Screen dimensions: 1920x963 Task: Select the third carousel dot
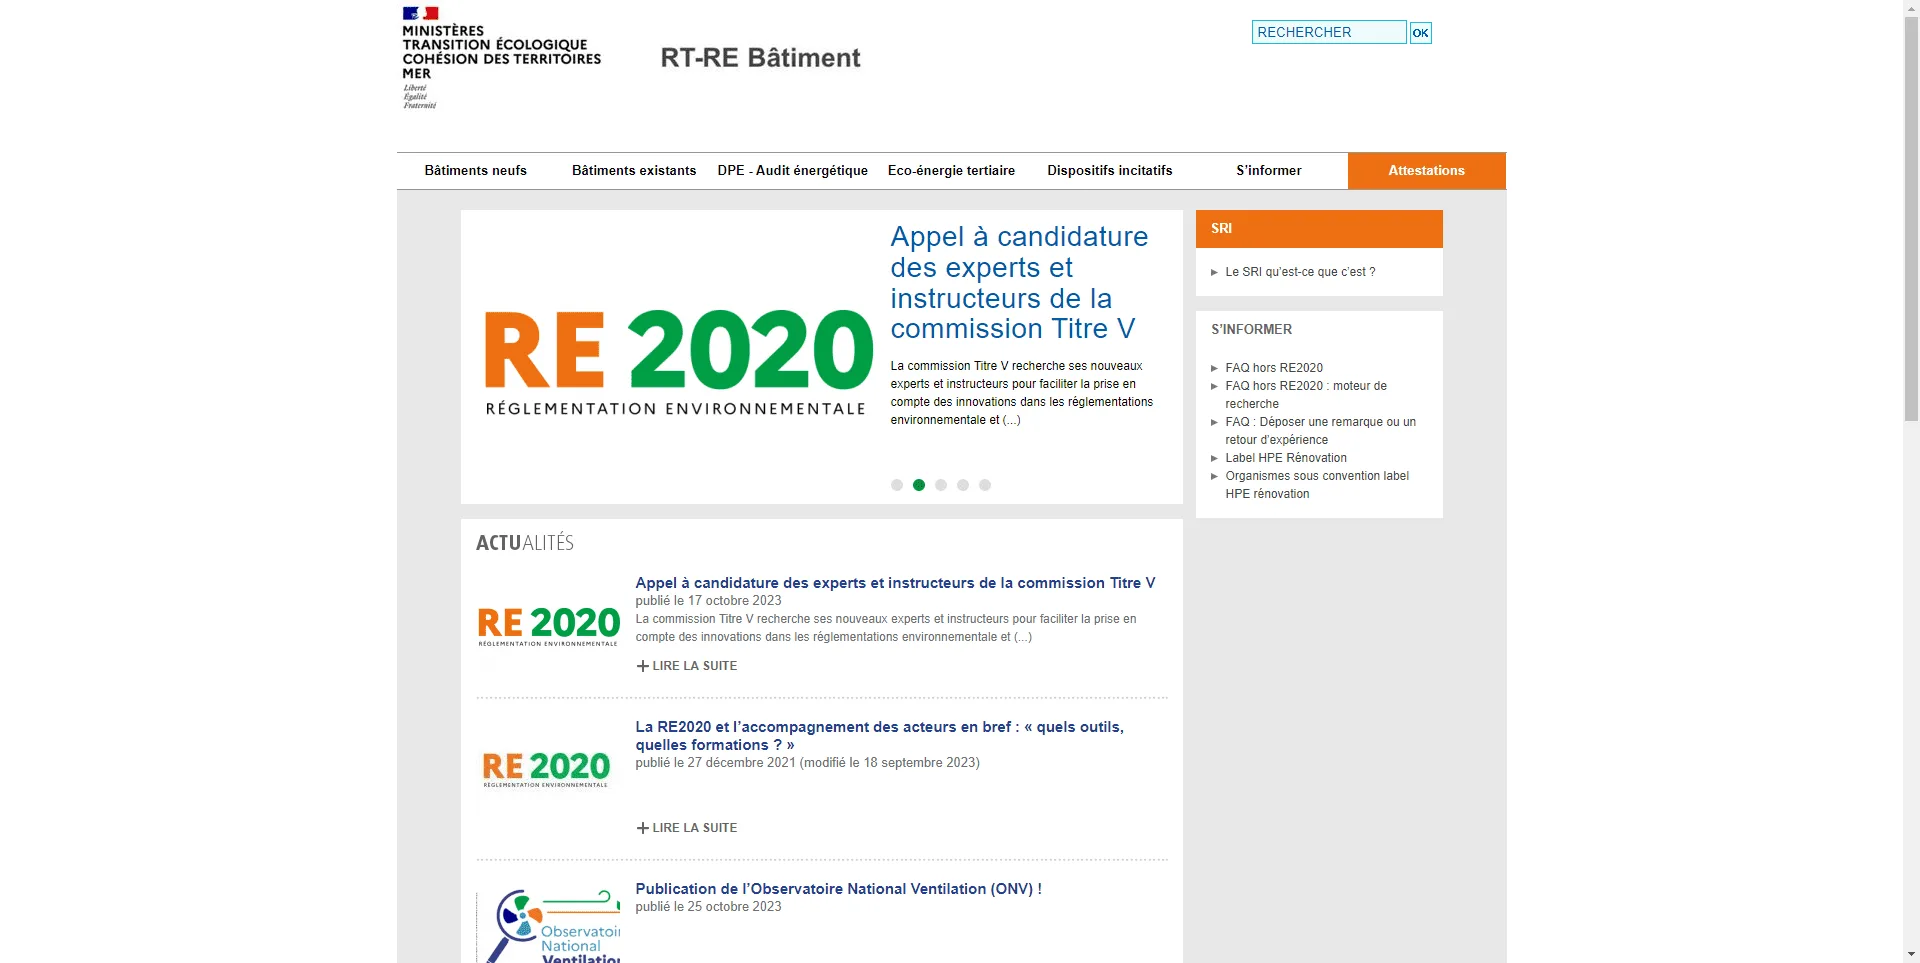pyautogui.click(x=941, y=485)
